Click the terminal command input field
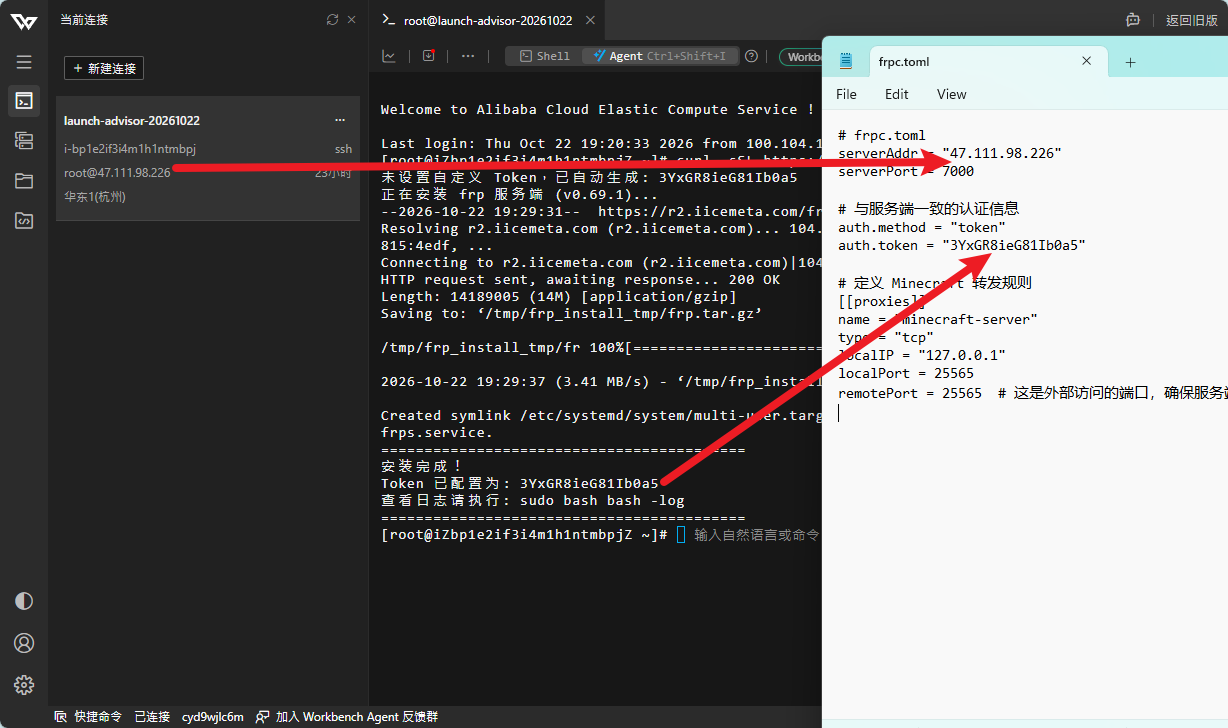Image resolution: width=1228 pixels, height=728 pixels. (757, 535)
